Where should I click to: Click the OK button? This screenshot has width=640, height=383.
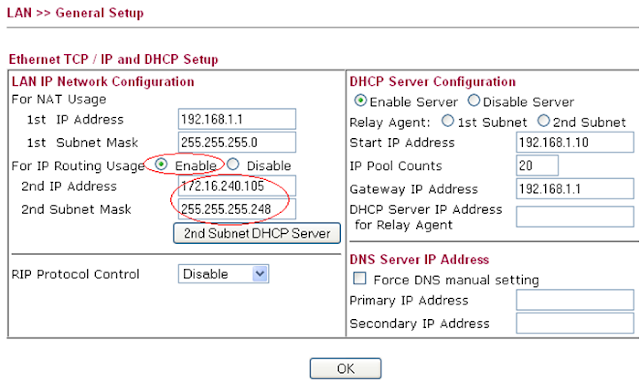[x=345, y=369]
